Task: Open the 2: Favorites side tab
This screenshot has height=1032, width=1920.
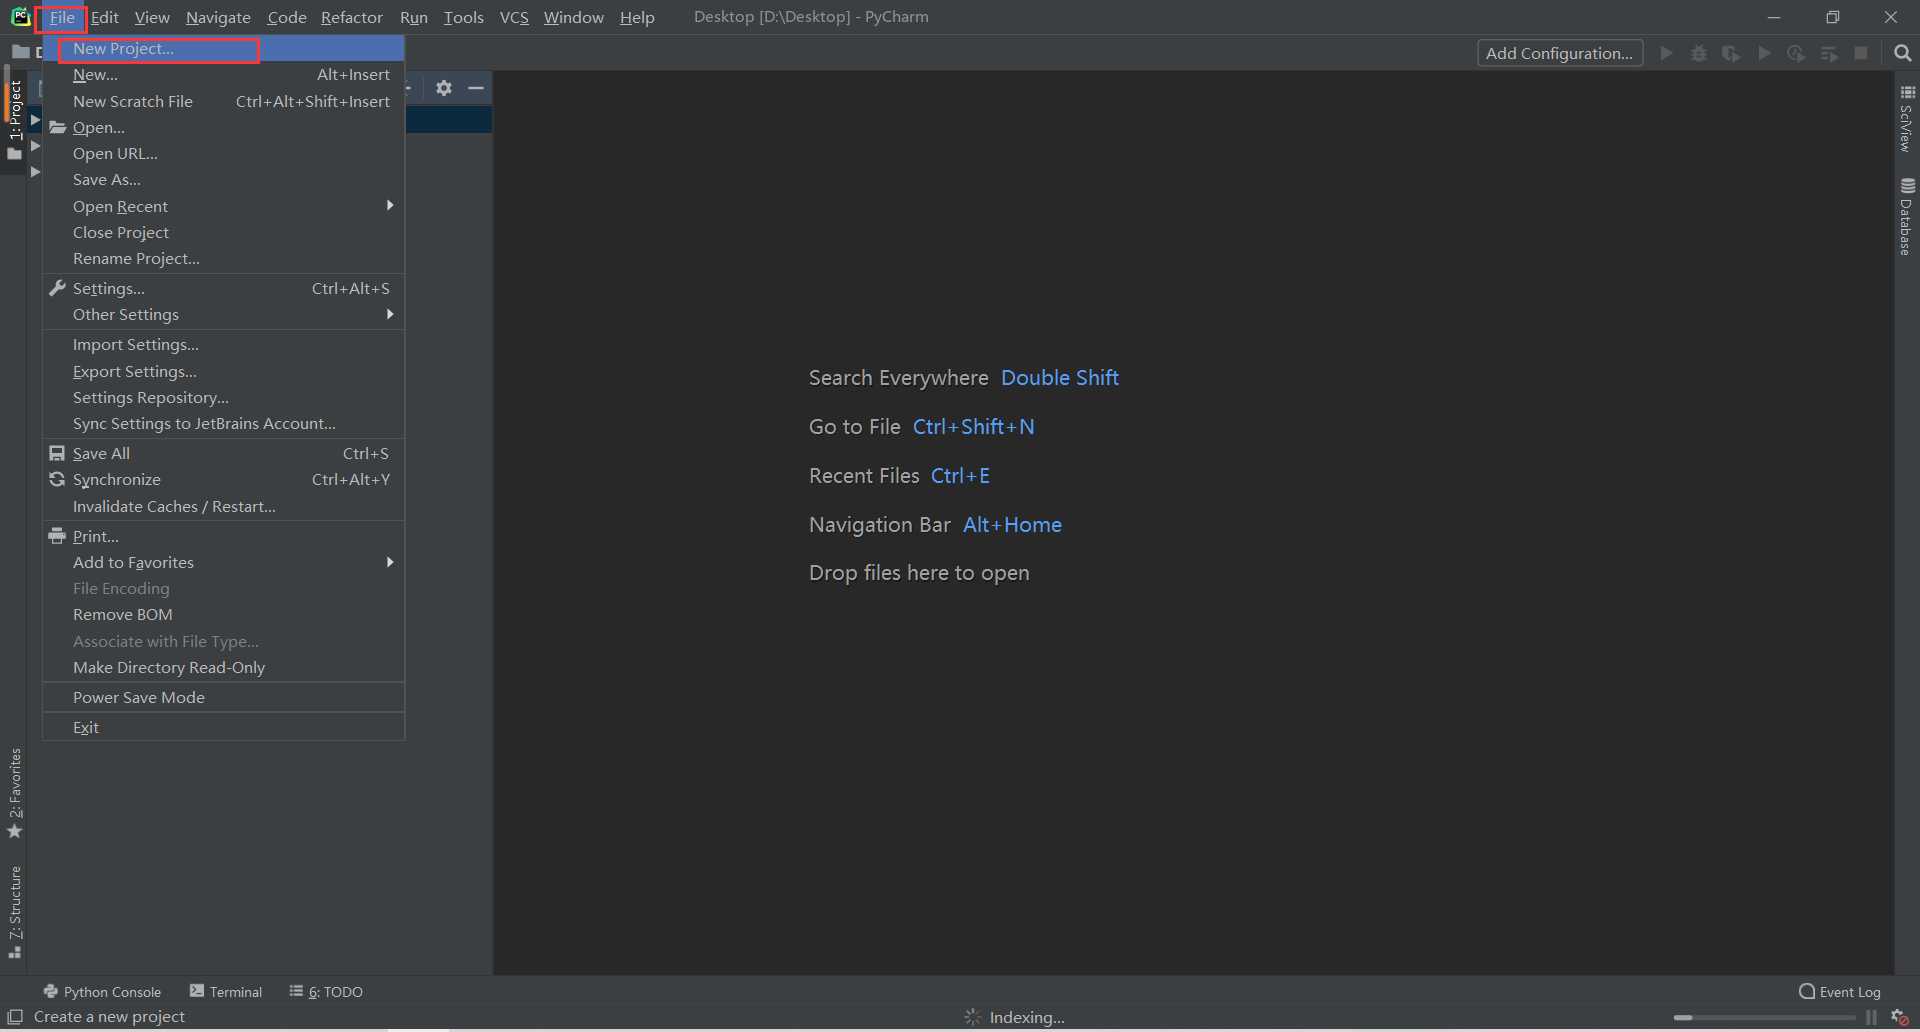Action: 14,794
